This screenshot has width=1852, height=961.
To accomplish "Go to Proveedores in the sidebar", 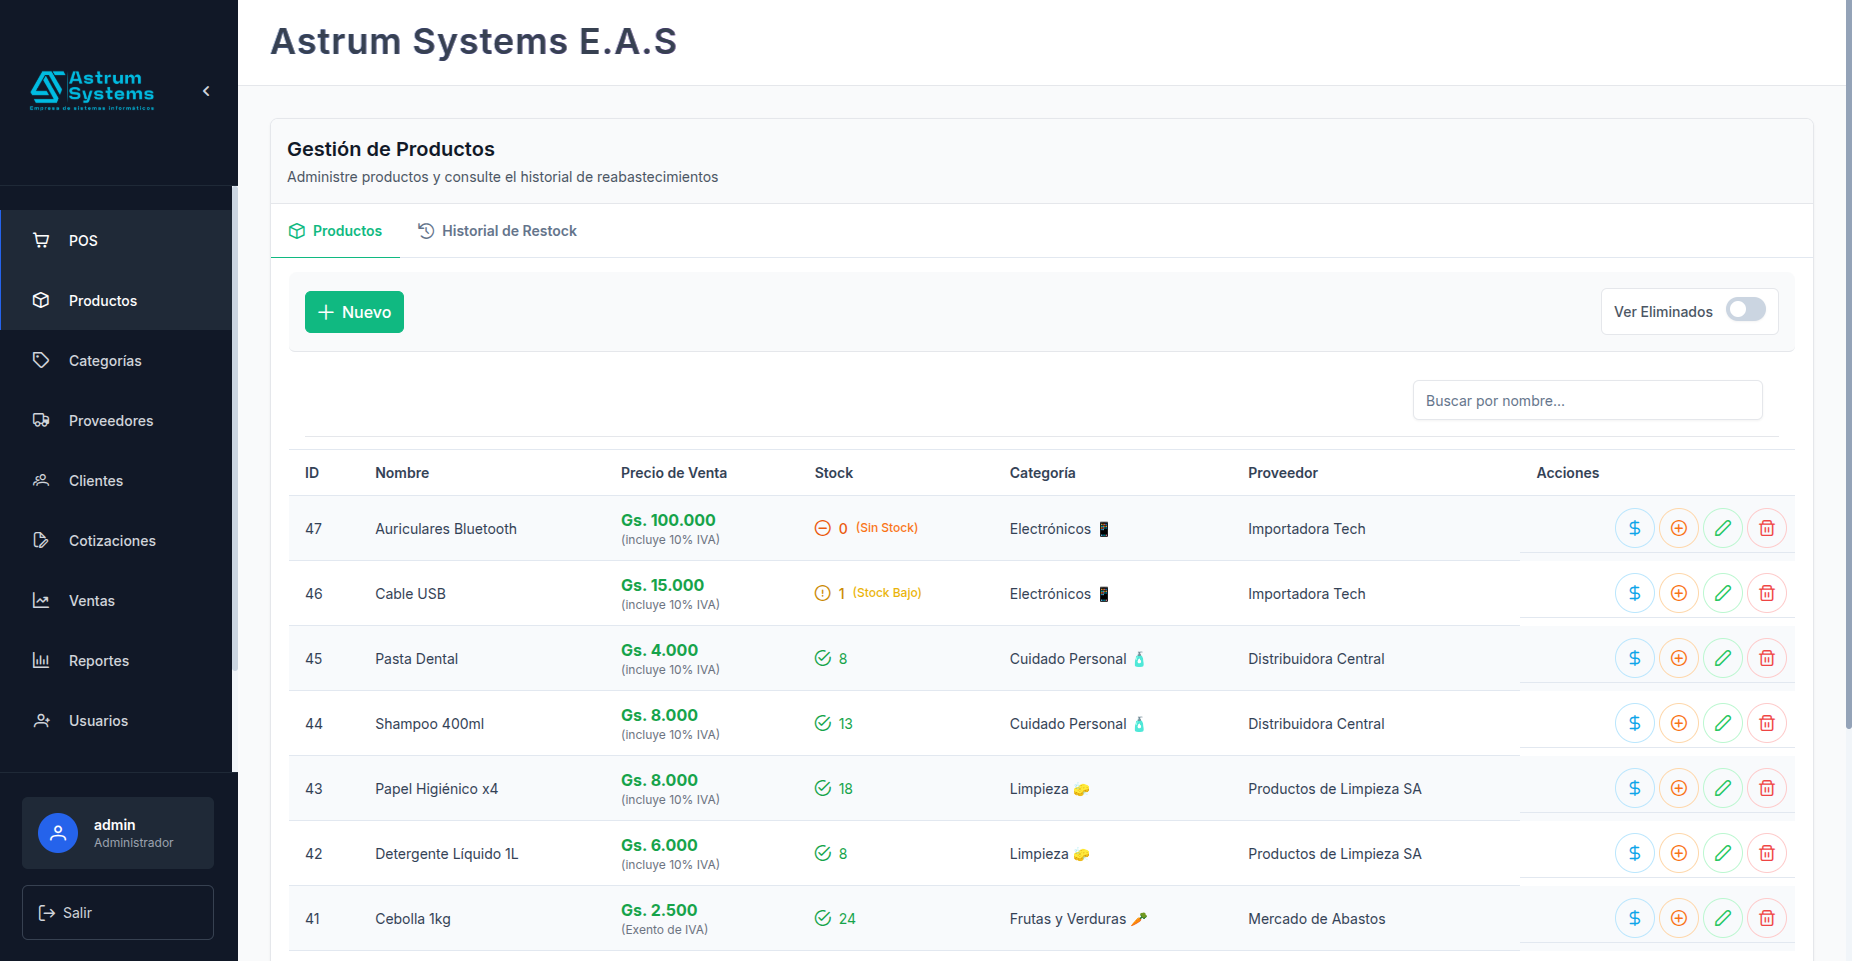I will pos(110,421).
